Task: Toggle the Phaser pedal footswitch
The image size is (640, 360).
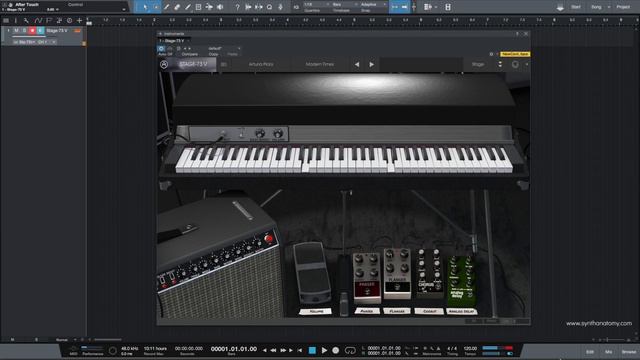Action: click(367, 291)
